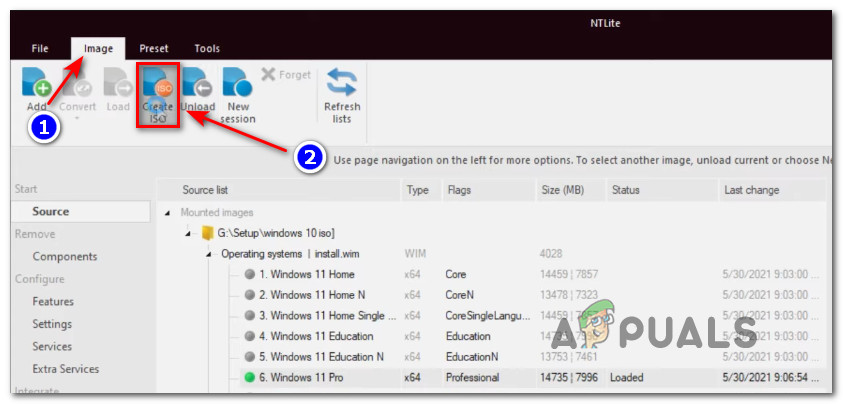The height and width of the screenshot is (404, 843).
Task: Click the Convert image icon
Action: coord(77,82)
